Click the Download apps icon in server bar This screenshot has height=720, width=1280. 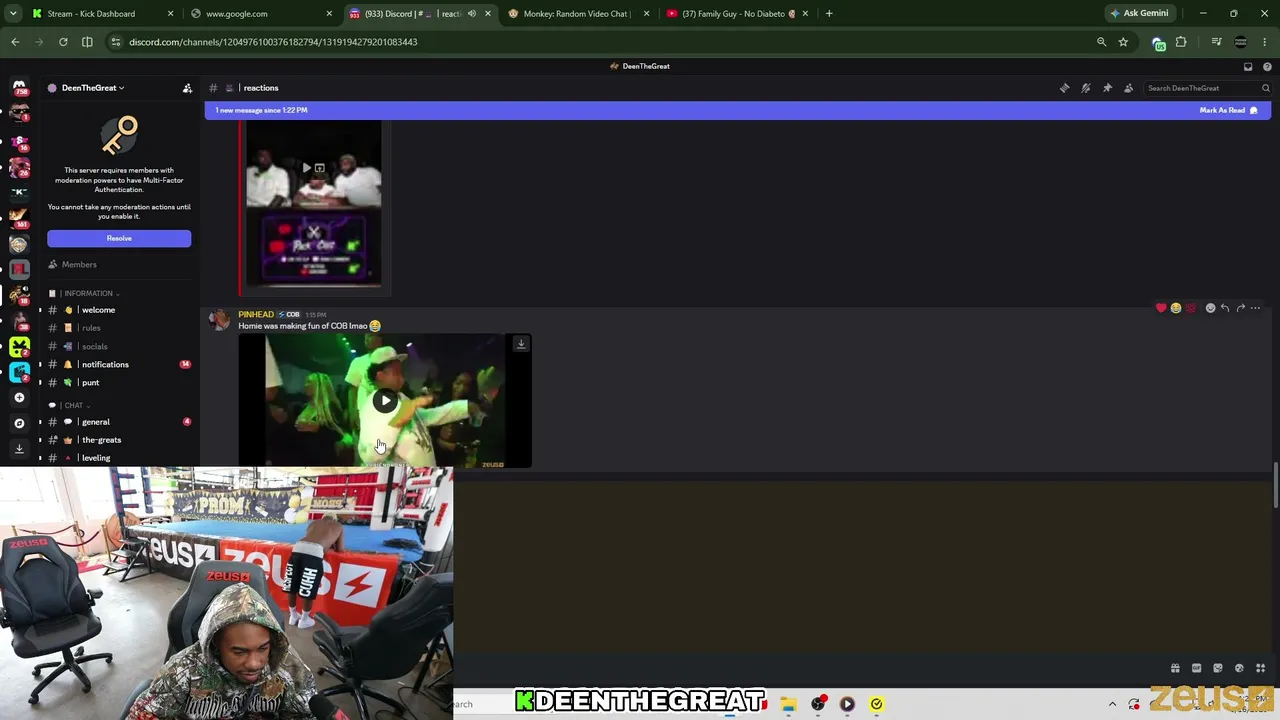[x=19, y=449]
